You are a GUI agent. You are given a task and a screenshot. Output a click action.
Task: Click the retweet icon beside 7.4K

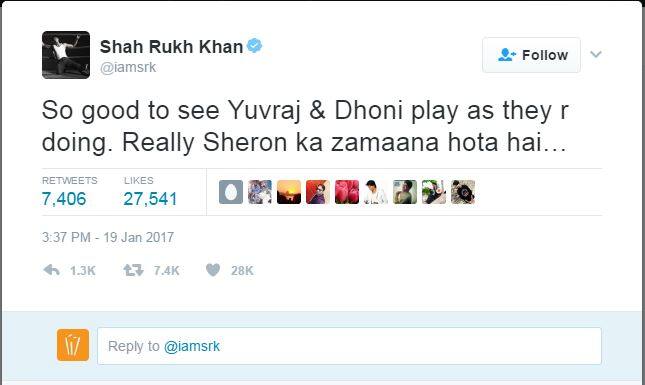click(x=133, y=270)
